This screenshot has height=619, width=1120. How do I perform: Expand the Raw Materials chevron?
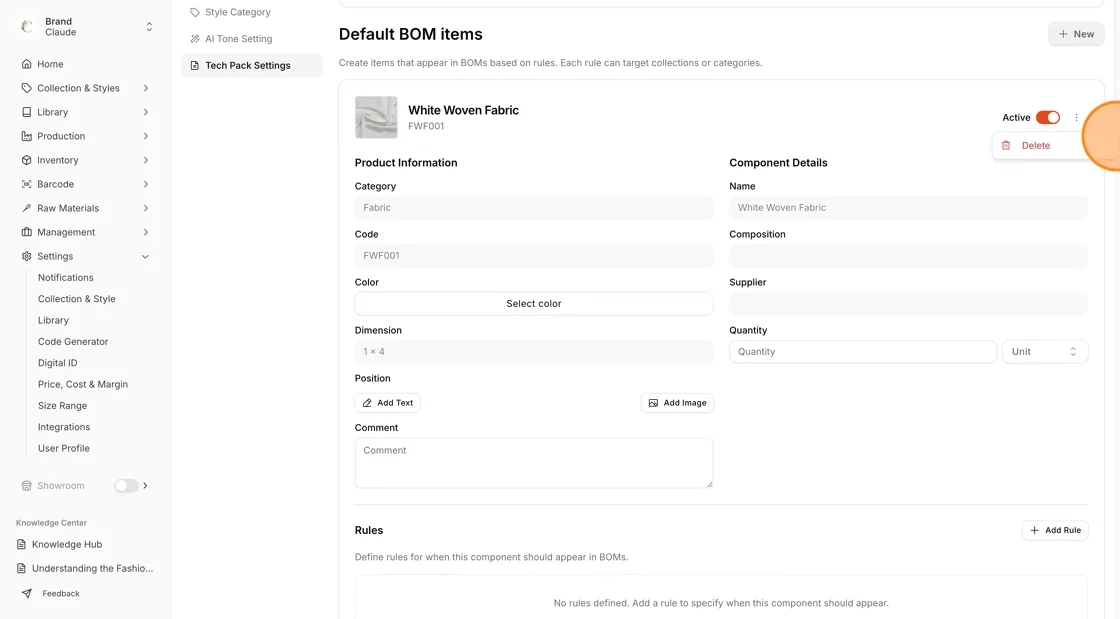[x=146, y=208]
